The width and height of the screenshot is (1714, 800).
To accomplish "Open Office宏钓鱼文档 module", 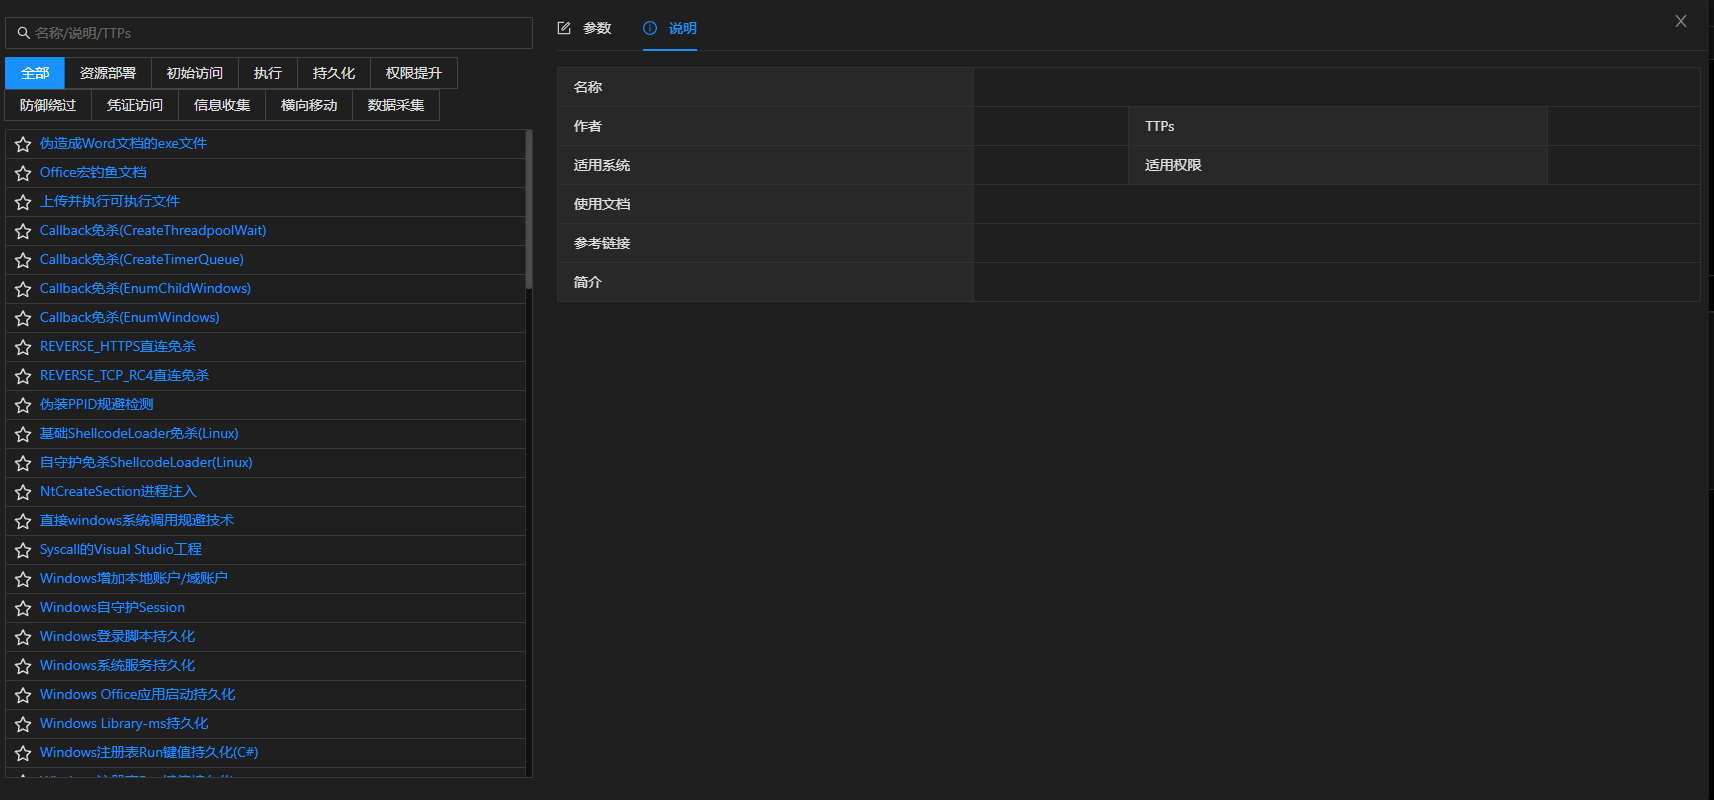I will pyautogui.click(x=93, y=173).
